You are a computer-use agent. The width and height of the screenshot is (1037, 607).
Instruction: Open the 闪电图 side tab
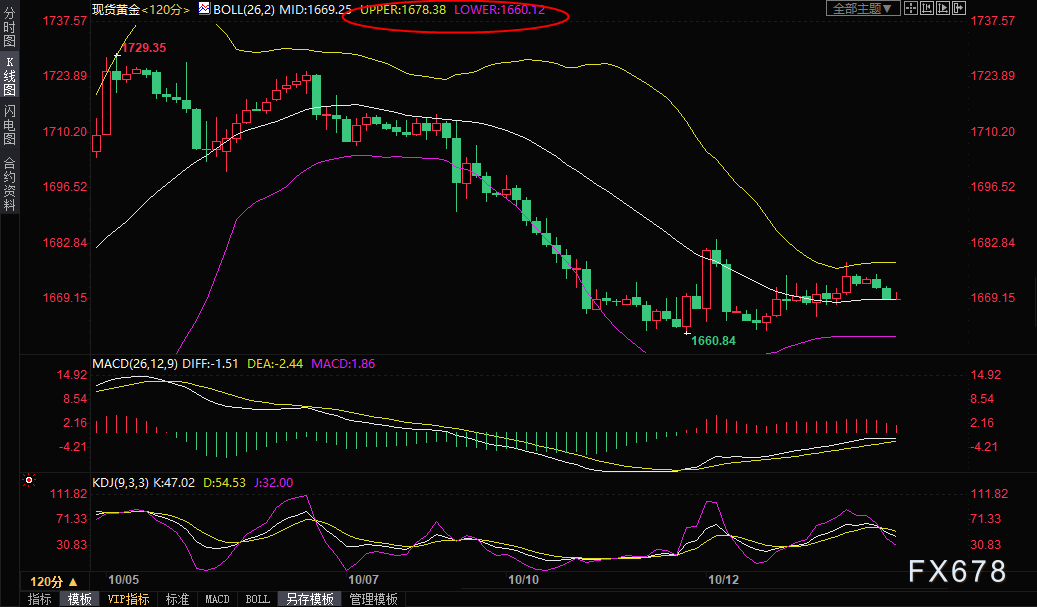[9, 124]
